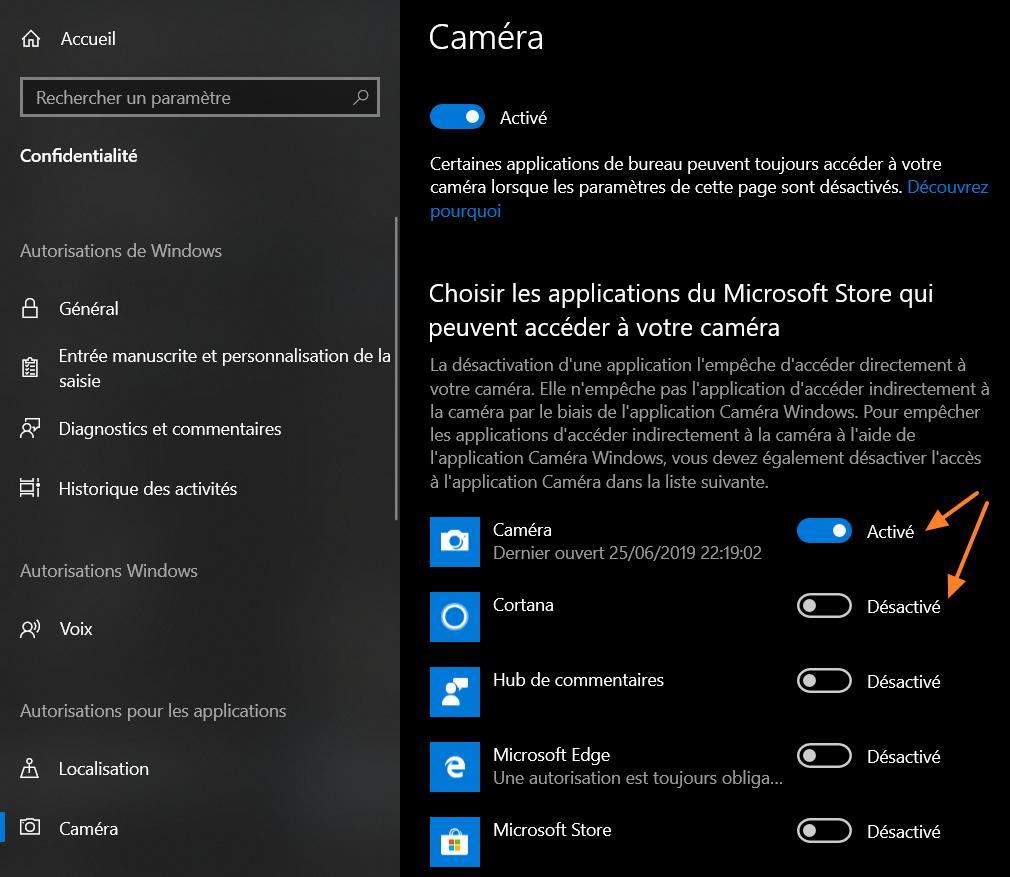1010x877 pixels.
Task: Toggle Microsoft Edge camera permission on
Action: (824, 756)
